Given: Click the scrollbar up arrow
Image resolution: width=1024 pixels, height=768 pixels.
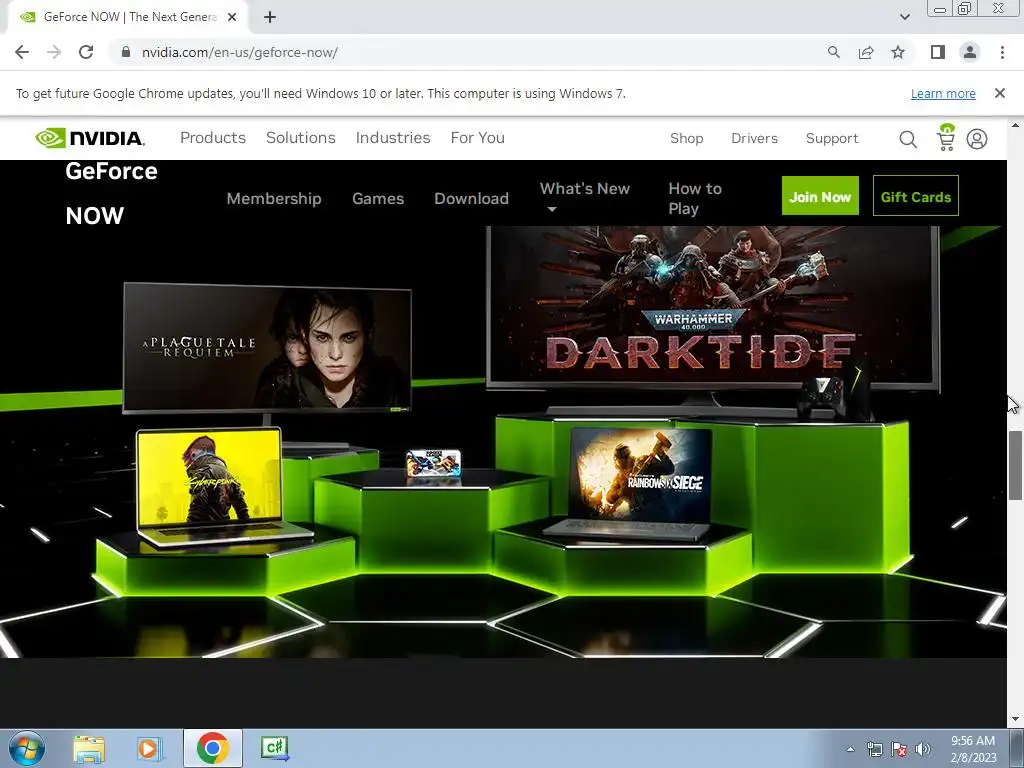Looking at the screenshot, I should pyautogui.click(x=1015, y=125).
